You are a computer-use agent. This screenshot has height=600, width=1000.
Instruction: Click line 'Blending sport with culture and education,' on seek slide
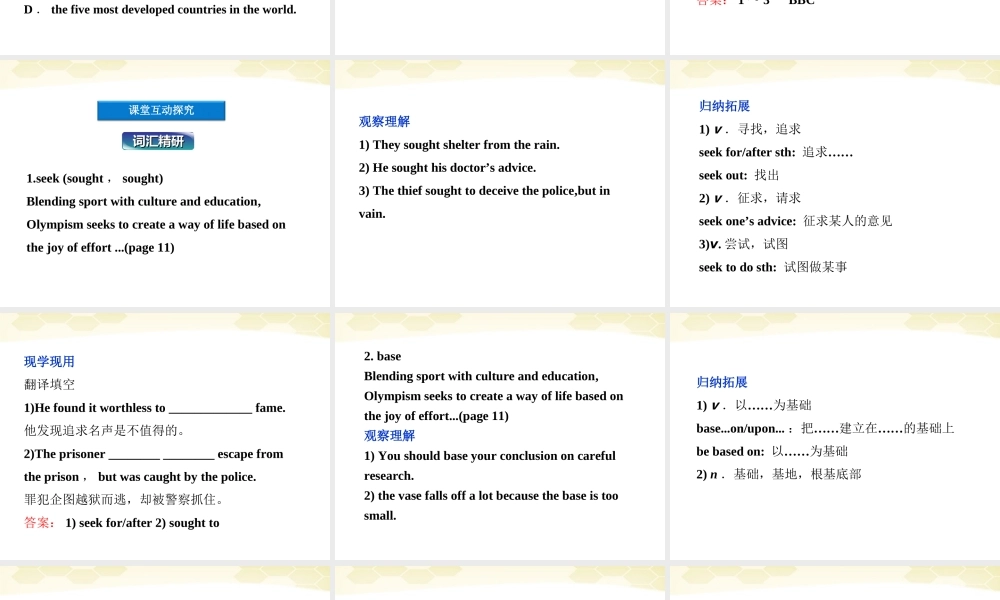(x=143, y=201)
